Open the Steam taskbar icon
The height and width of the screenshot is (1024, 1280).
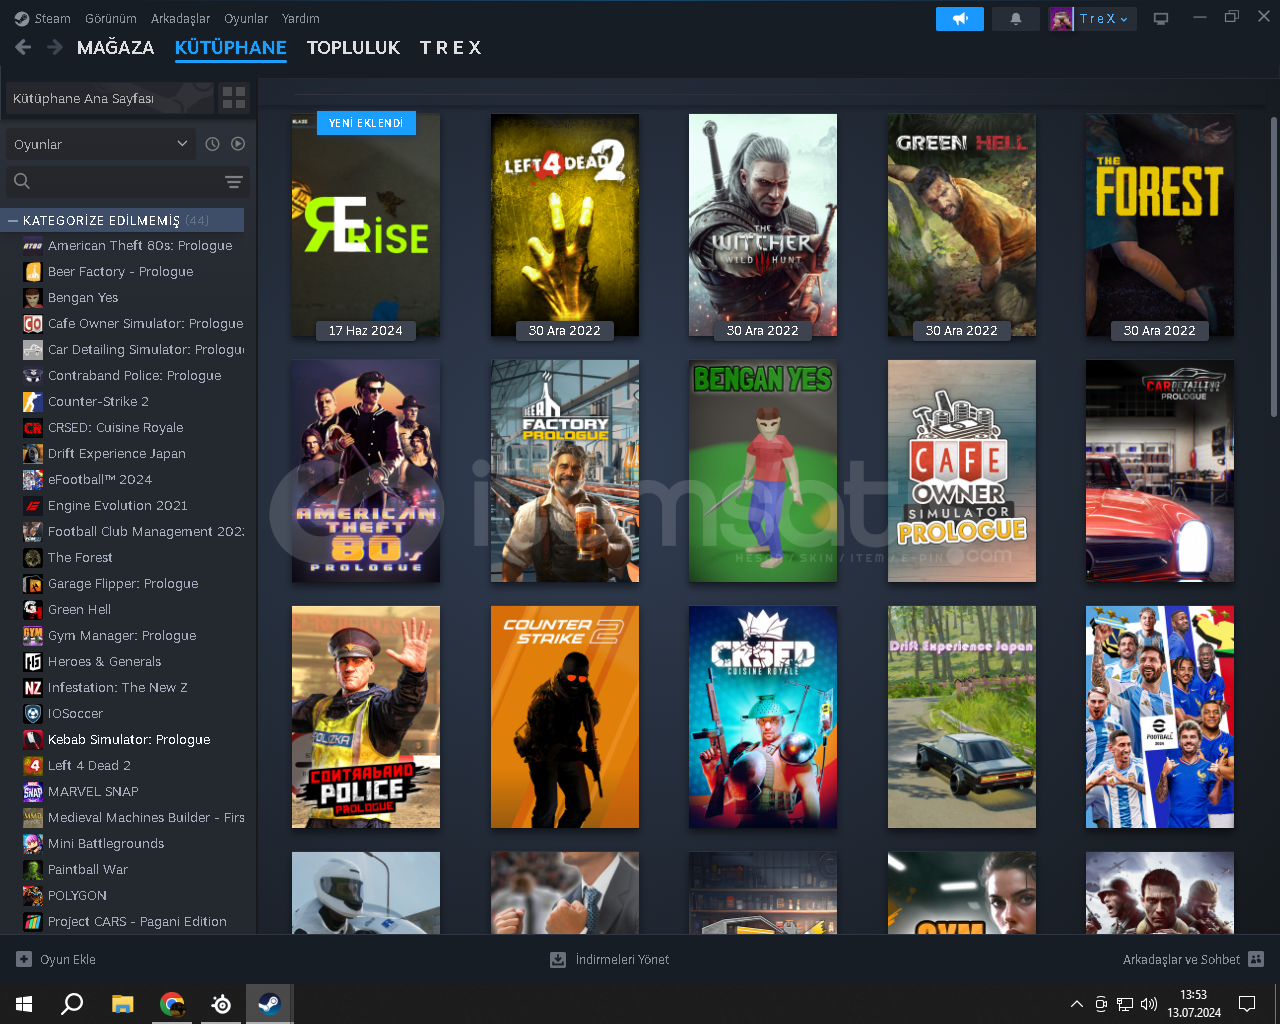[269, 1003]
